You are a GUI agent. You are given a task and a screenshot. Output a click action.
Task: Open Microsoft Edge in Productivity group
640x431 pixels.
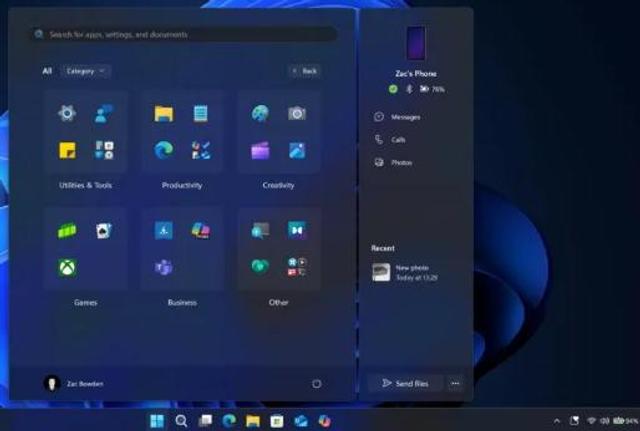164,150
